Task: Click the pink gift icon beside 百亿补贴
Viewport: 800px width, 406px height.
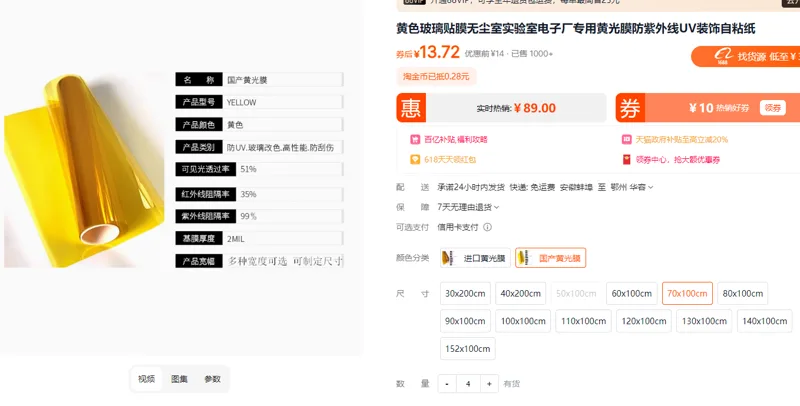Action: (415, 139)
